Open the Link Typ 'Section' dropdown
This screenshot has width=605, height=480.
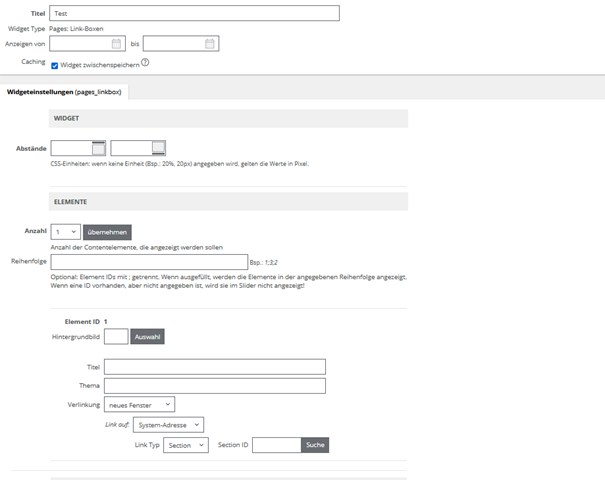pyautogui.click(x=185, y=445)
